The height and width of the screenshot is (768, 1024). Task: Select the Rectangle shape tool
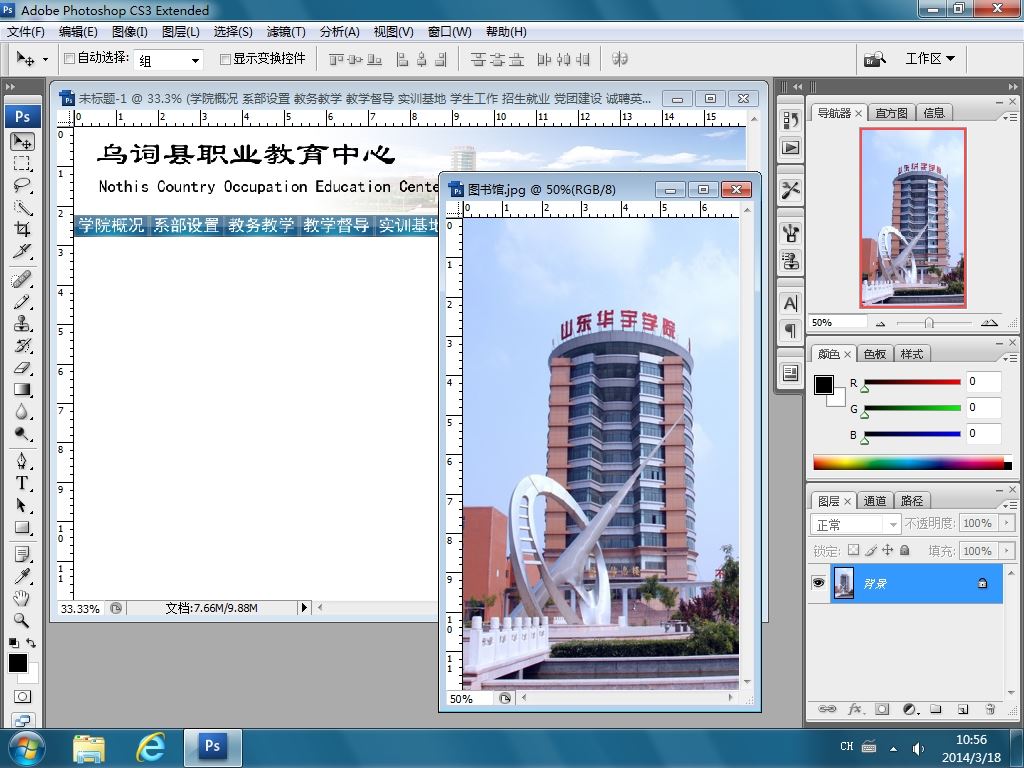[x=22, y=528]
